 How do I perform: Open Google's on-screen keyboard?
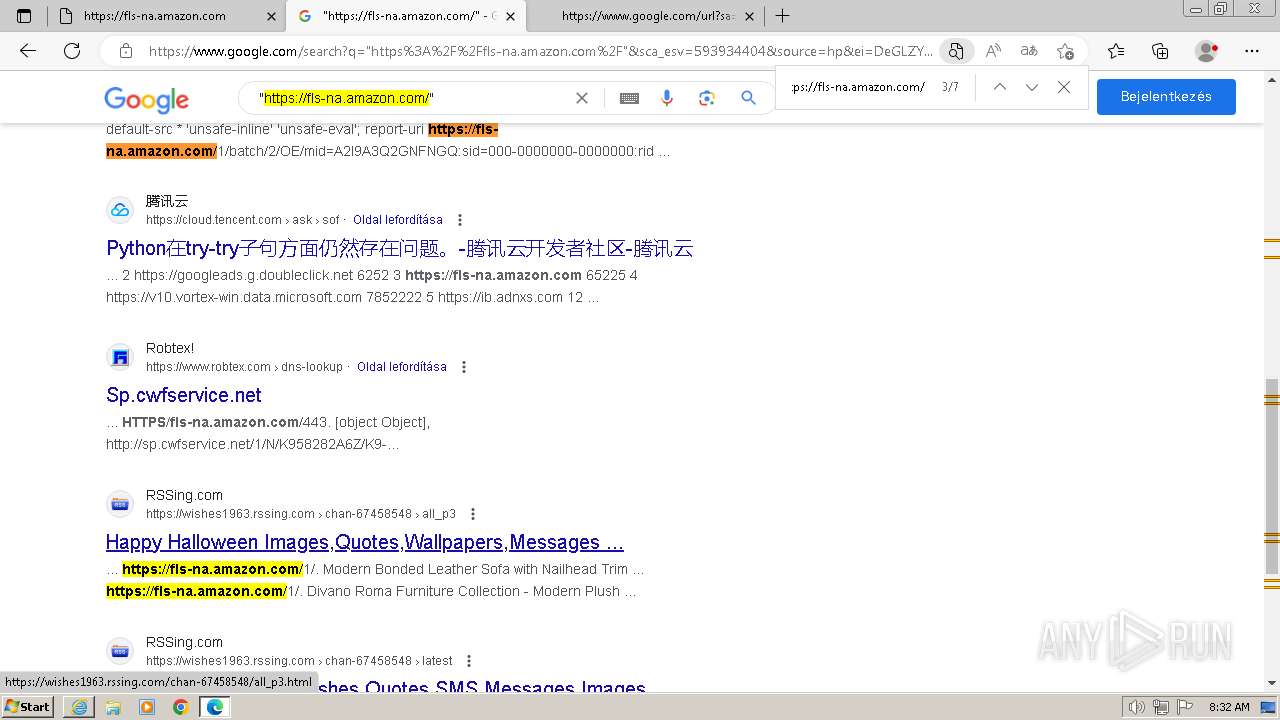[629, 98]
